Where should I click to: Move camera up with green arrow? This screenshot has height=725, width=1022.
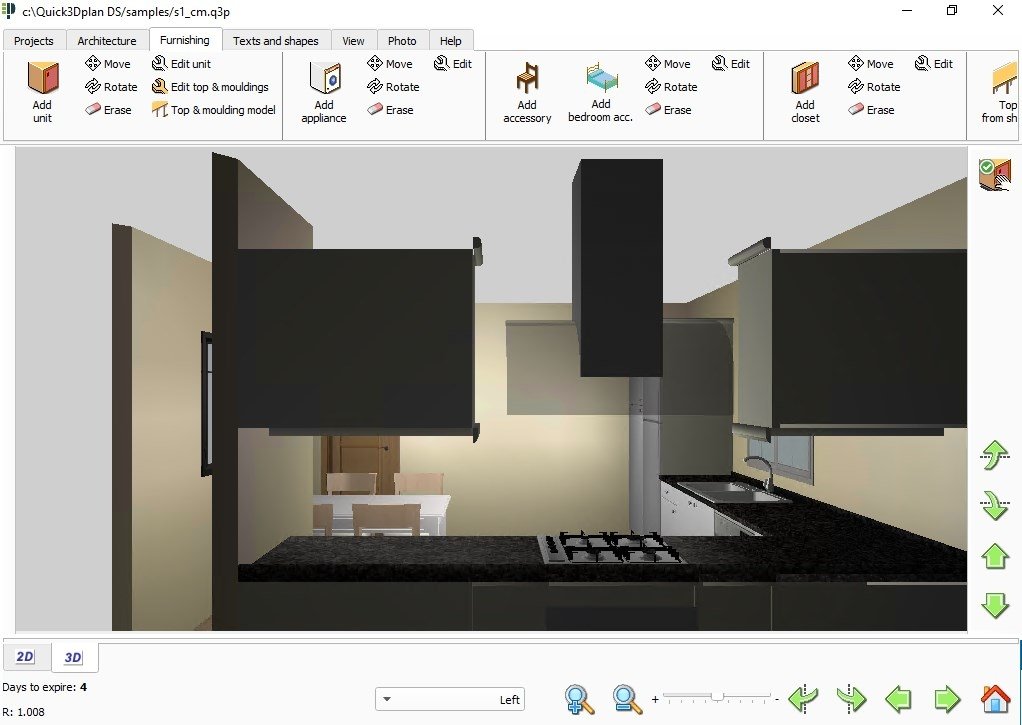click(995, 556)
